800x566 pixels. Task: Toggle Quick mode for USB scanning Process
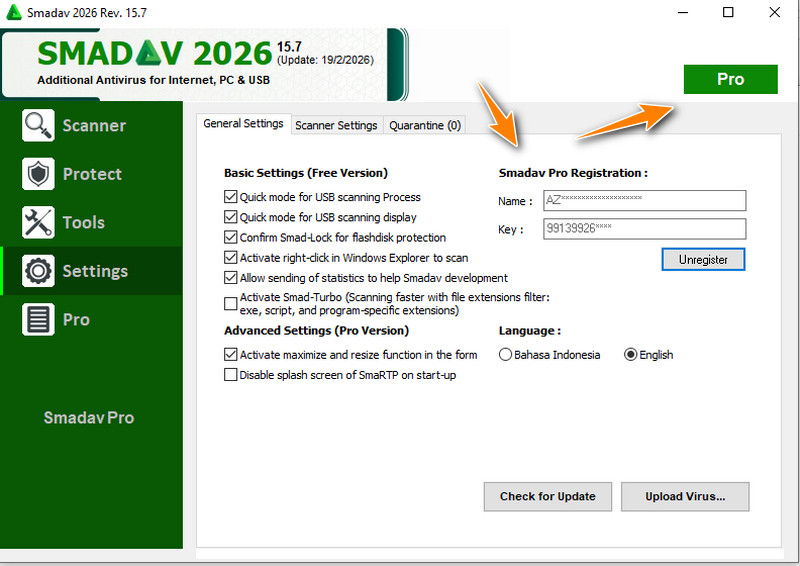[231, 196]
